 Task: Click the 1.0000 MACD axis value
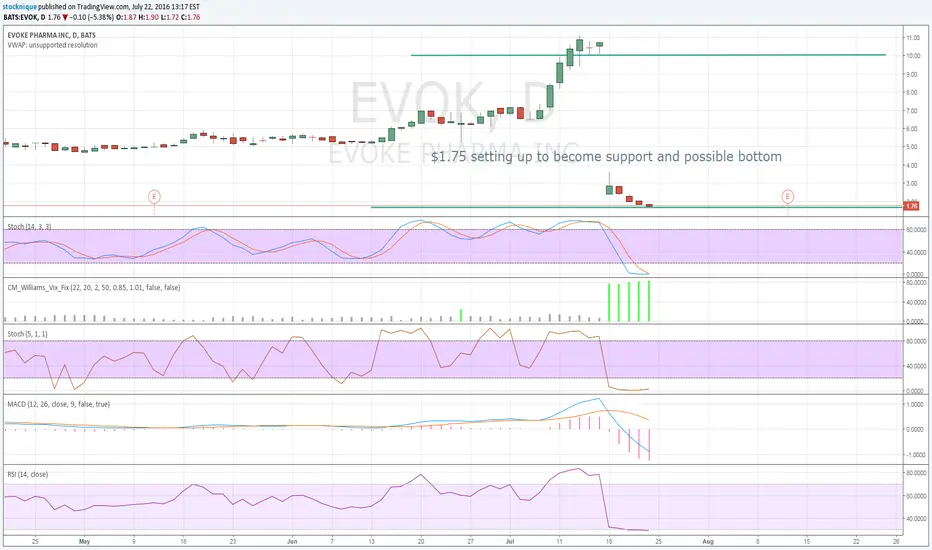pos(915,404)
